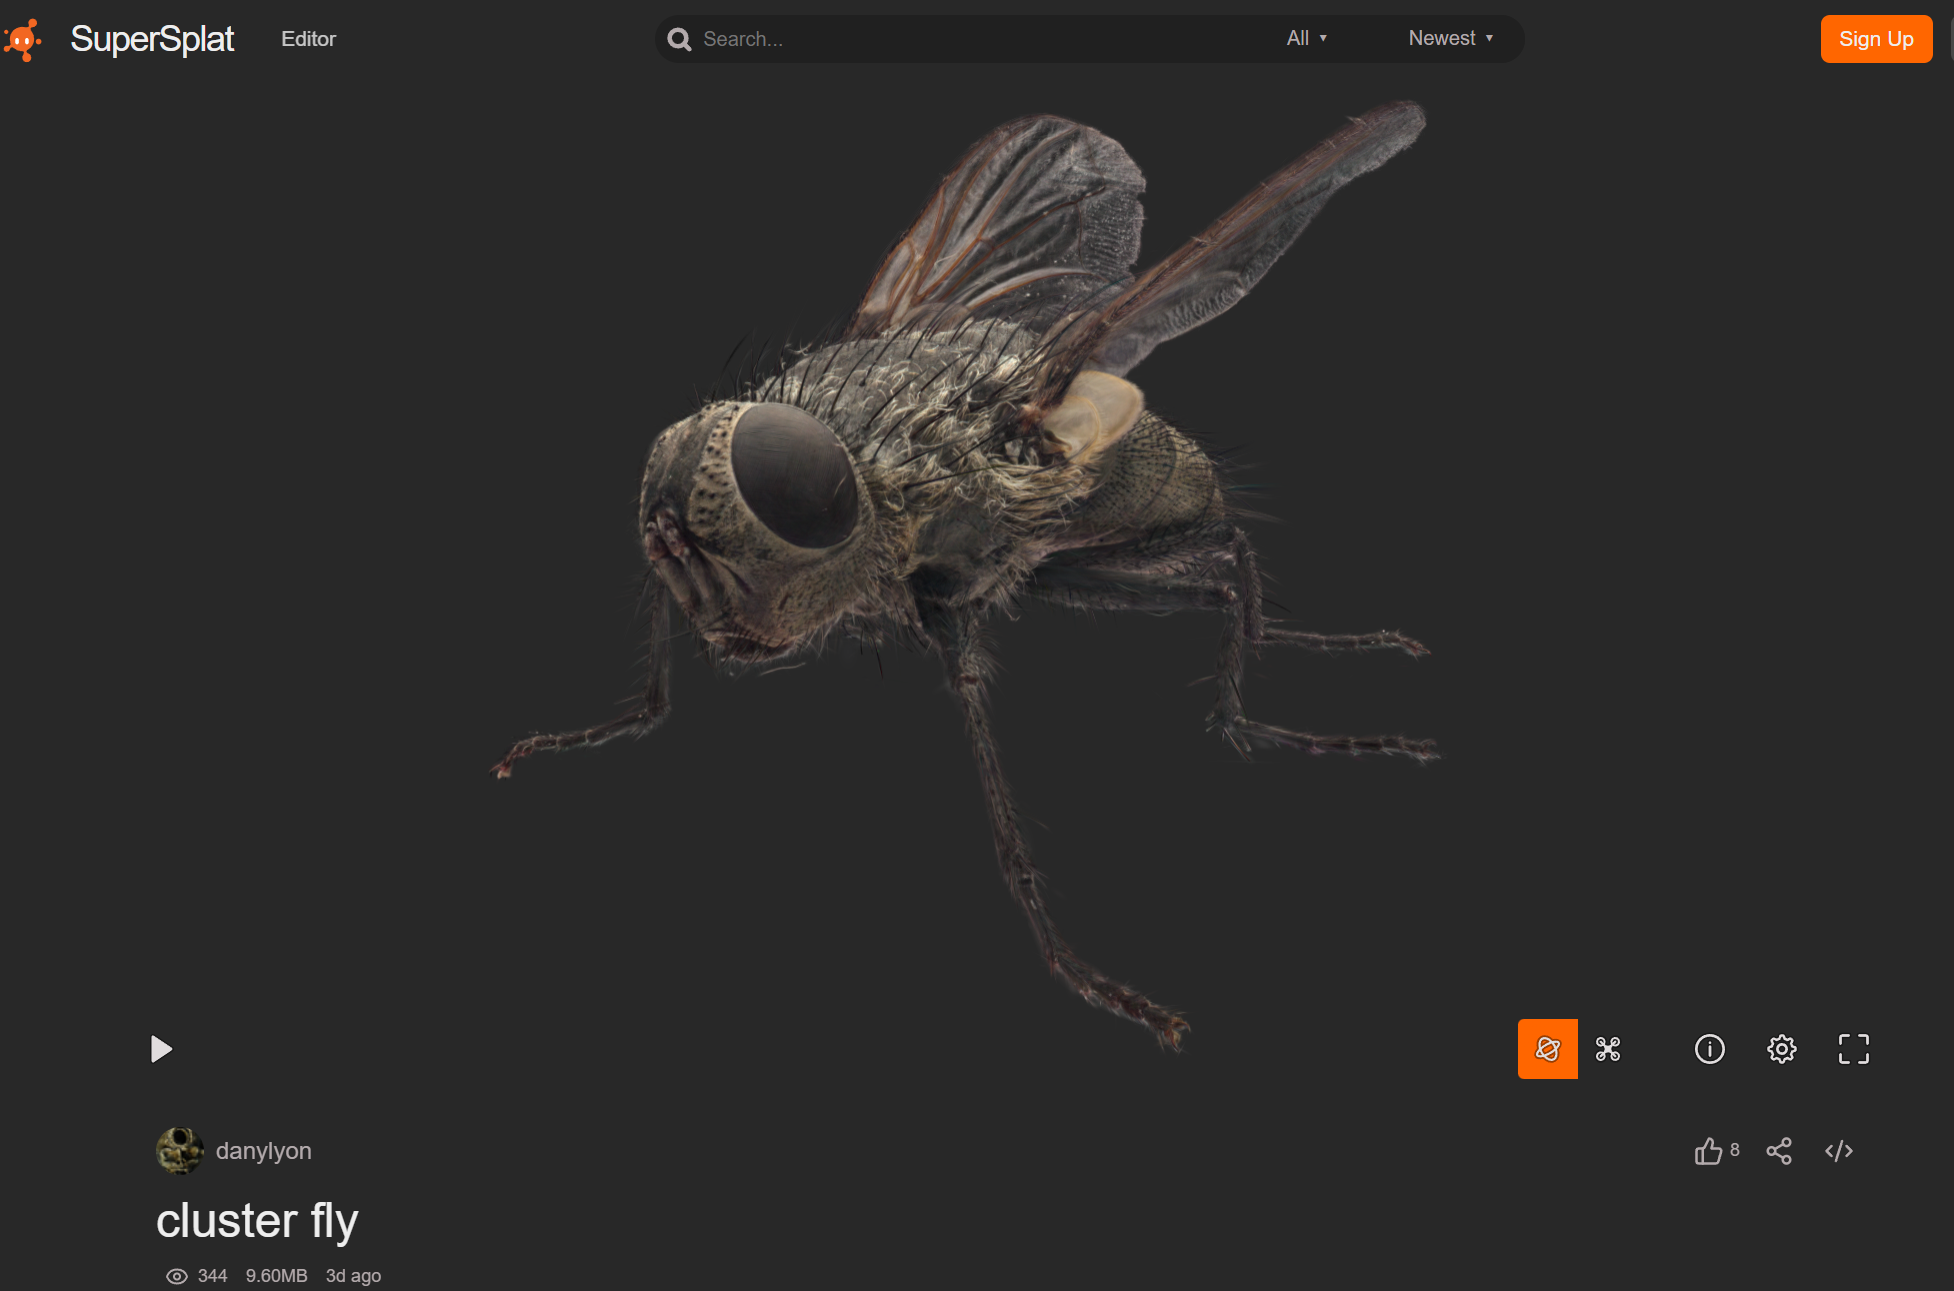Open danylyon's profile link
This screenshot has height=1291, width=1954.
[264, 1151]
